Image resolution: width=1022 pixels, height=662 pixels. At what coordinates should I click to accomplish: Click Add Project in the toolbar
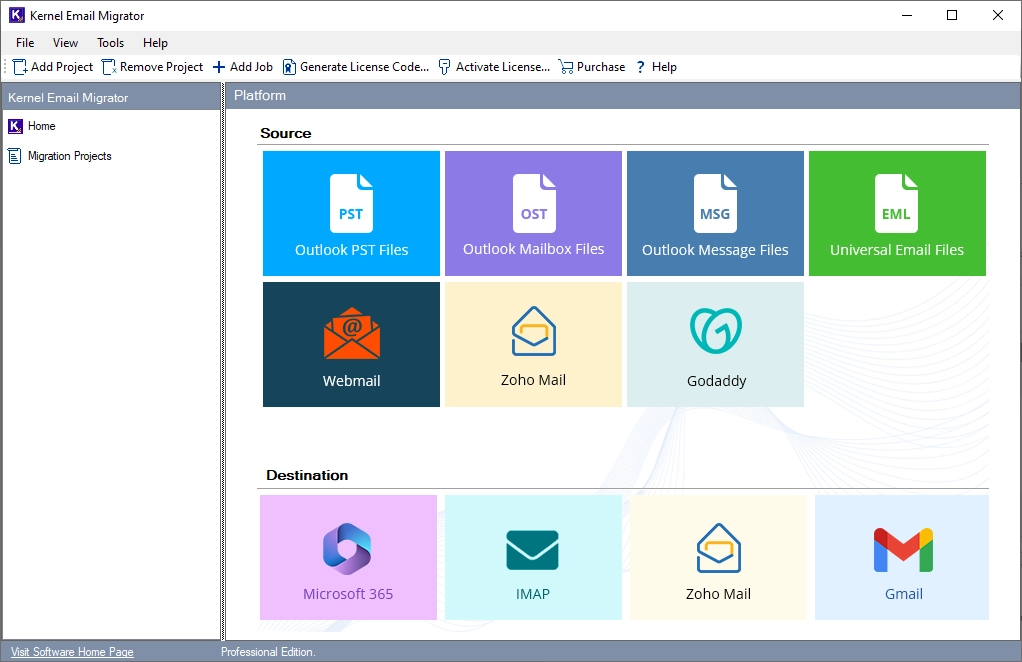[x=53, y=66]
